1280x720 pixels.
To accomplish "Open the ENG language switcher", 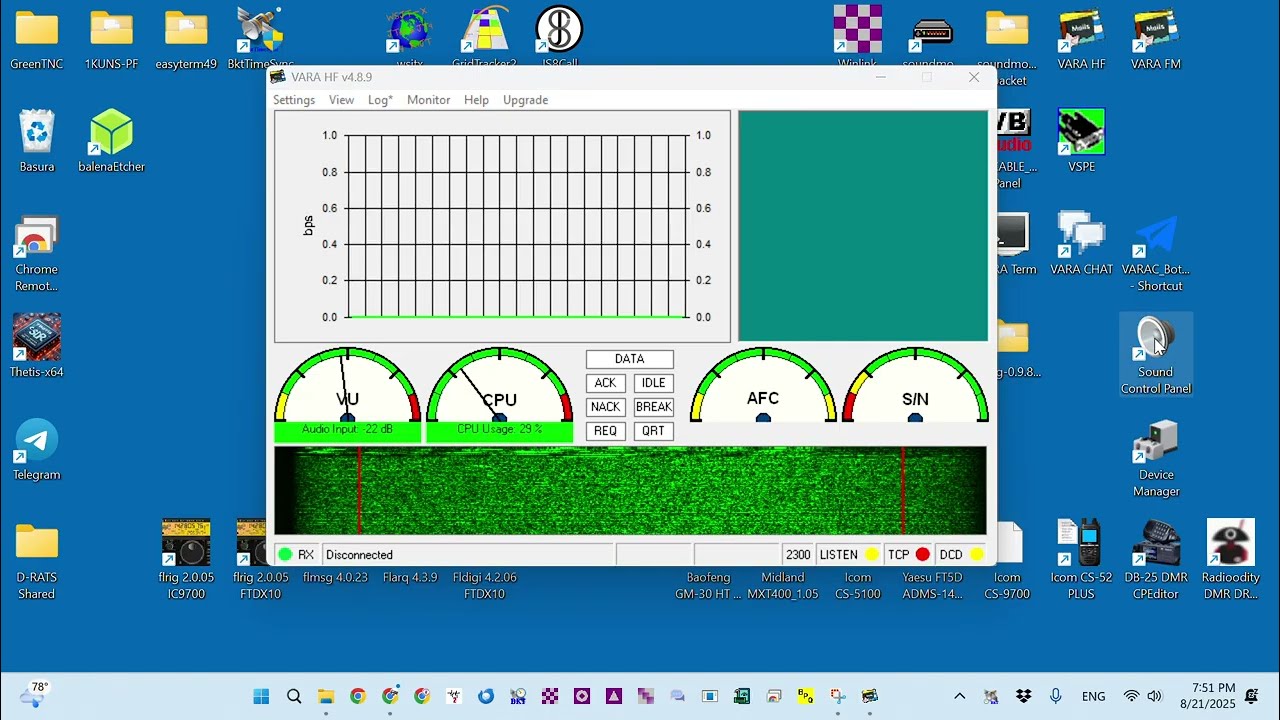I will click(1094, 696).
